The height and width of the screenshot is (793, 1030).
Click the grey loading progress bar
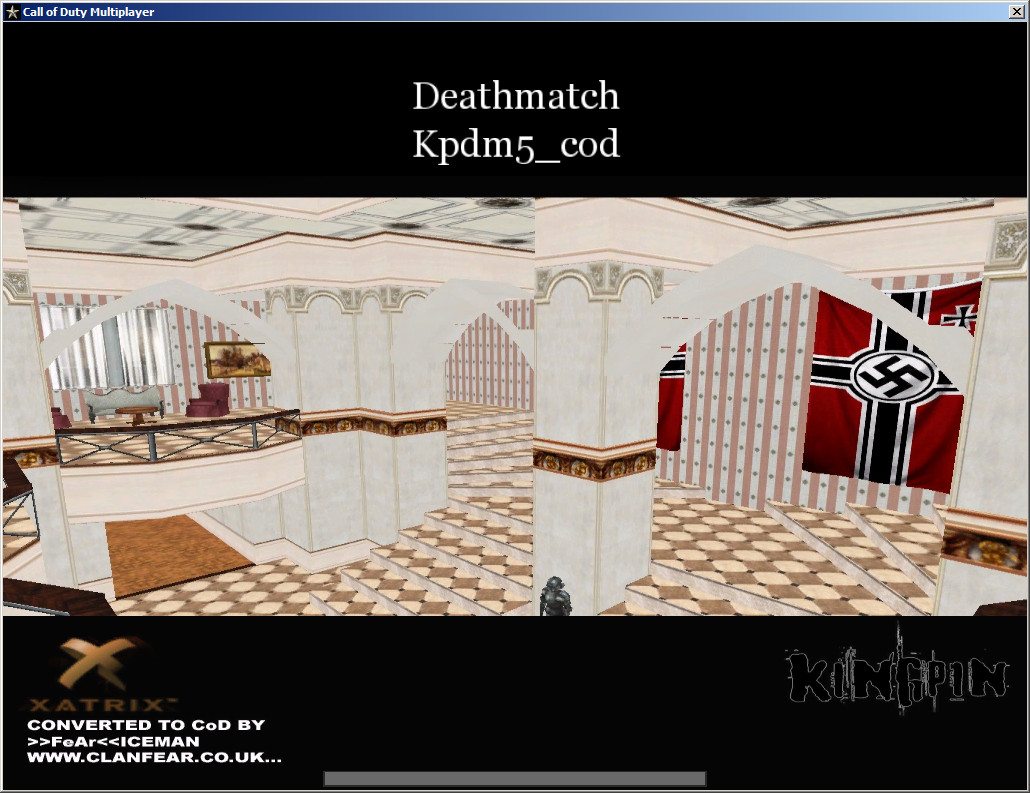pyautogui.click(x=514, y=778)
